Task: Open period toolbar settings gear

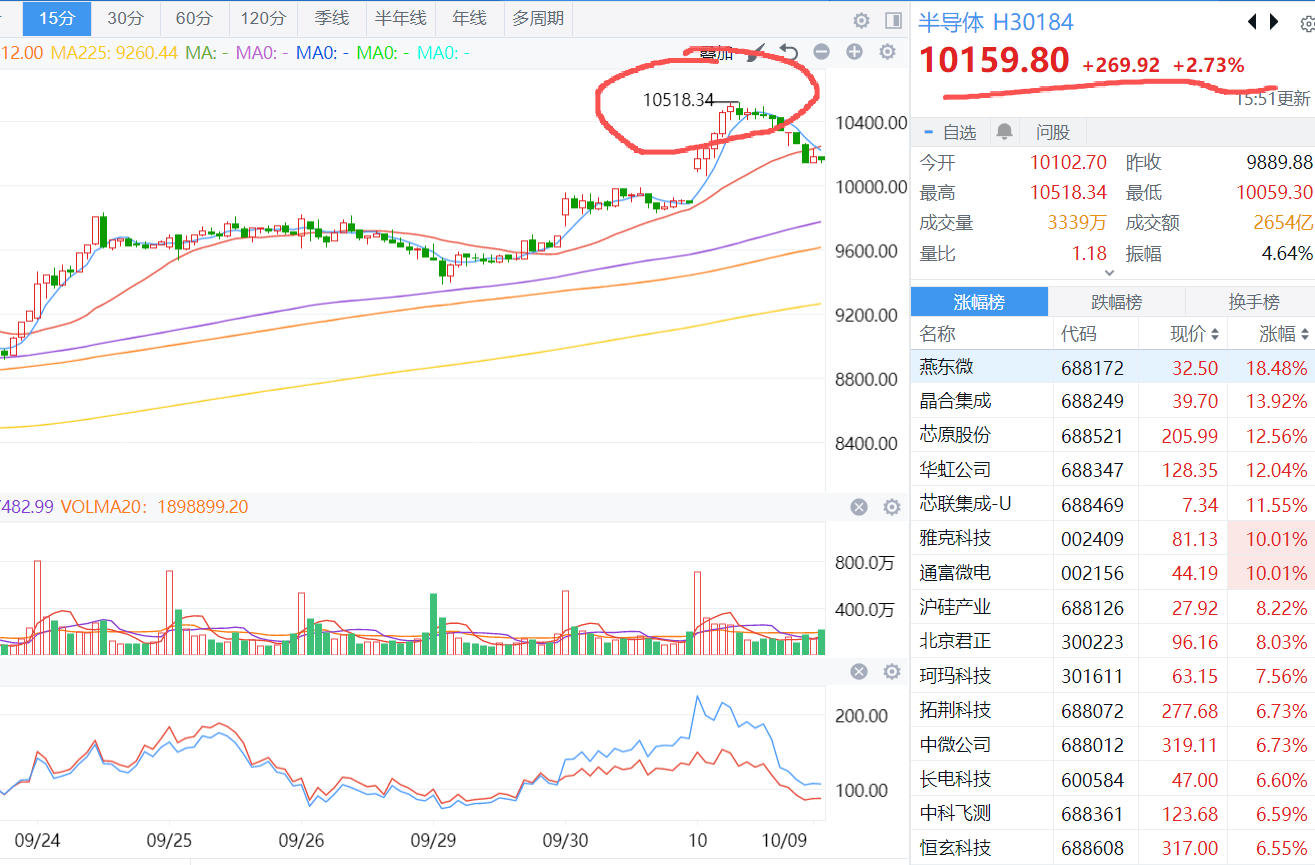Action: point(861,20)
